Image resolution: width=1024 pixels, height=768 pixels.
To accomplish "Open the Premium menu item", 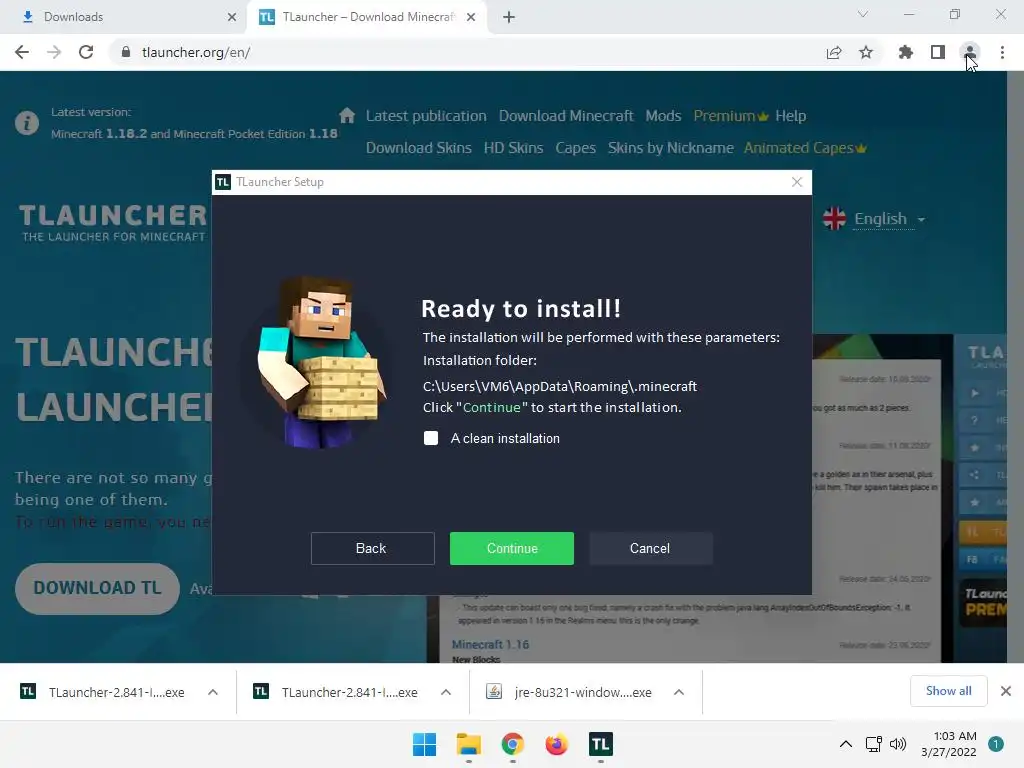I will 731,116.
